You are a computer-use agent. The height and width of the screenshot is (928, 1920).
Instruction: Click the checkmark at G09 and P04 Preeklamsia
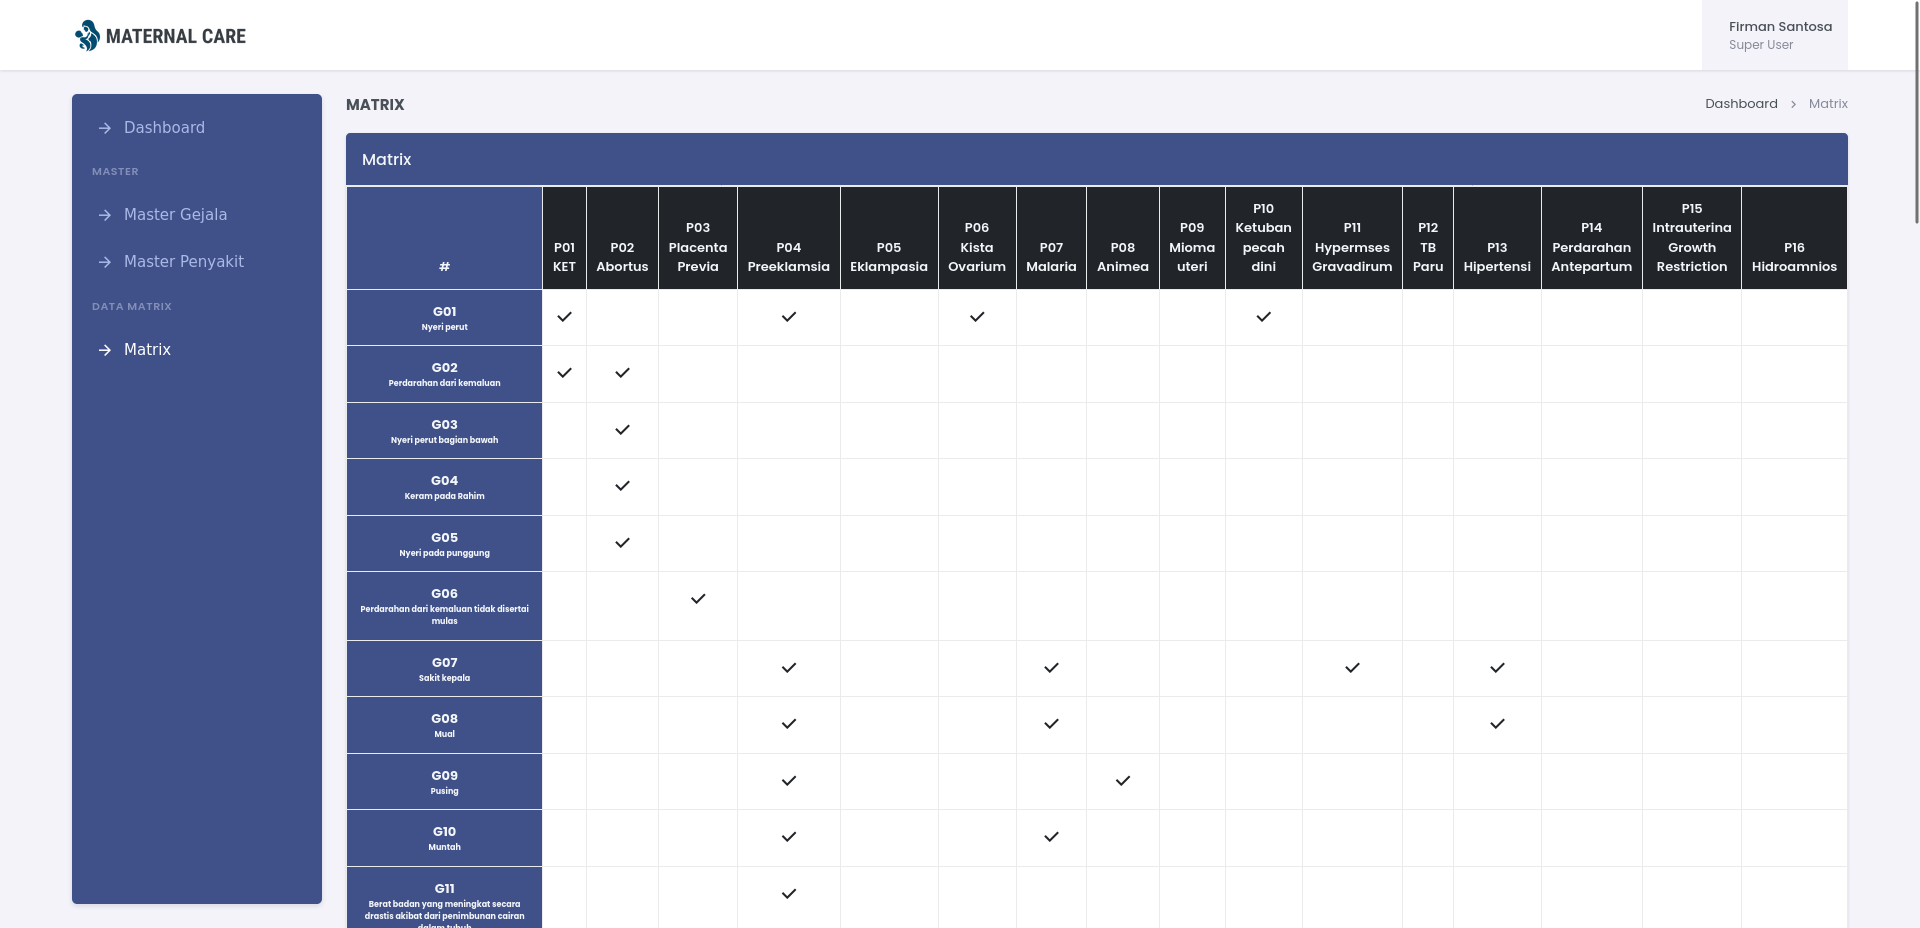[789, 781]
